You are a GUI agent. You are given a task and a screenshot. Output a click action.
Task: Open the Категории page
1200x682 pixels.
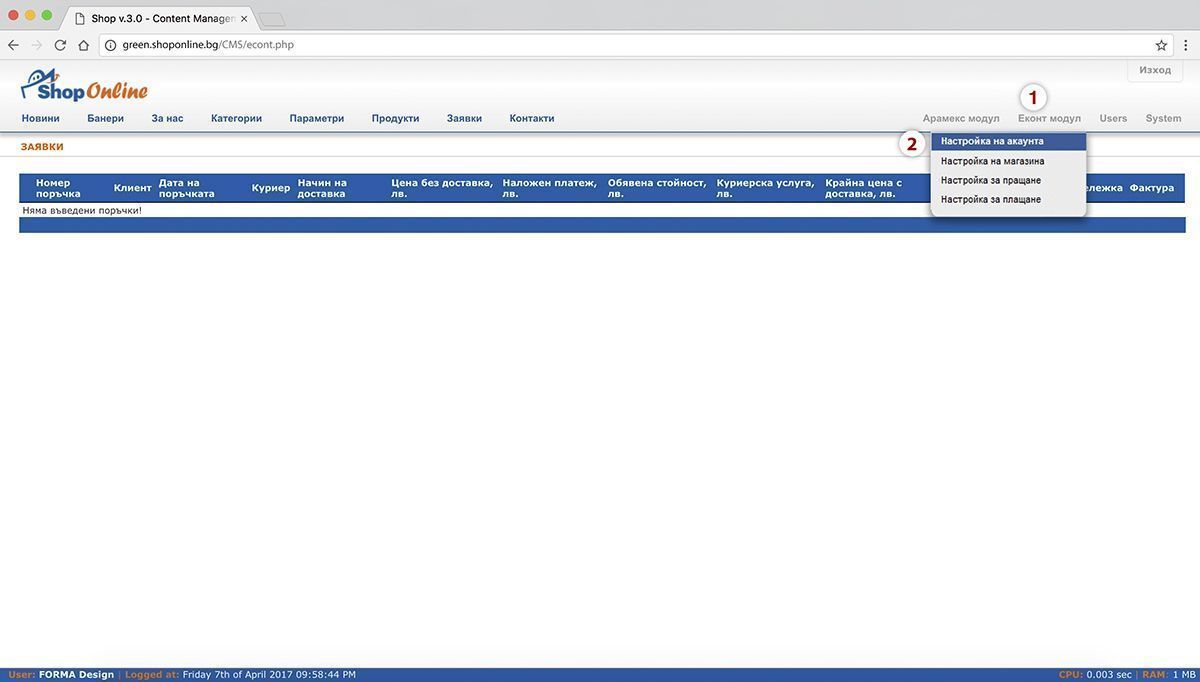(x=236, y=118)
